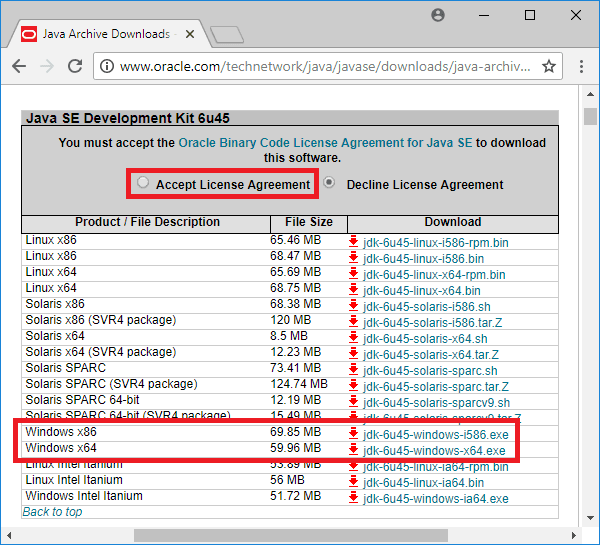Download jdk-6u45-linux-x64-rpm.bin link
Image resolution: width=600 pixels, height=545 pixels.
tap(434, 275)
